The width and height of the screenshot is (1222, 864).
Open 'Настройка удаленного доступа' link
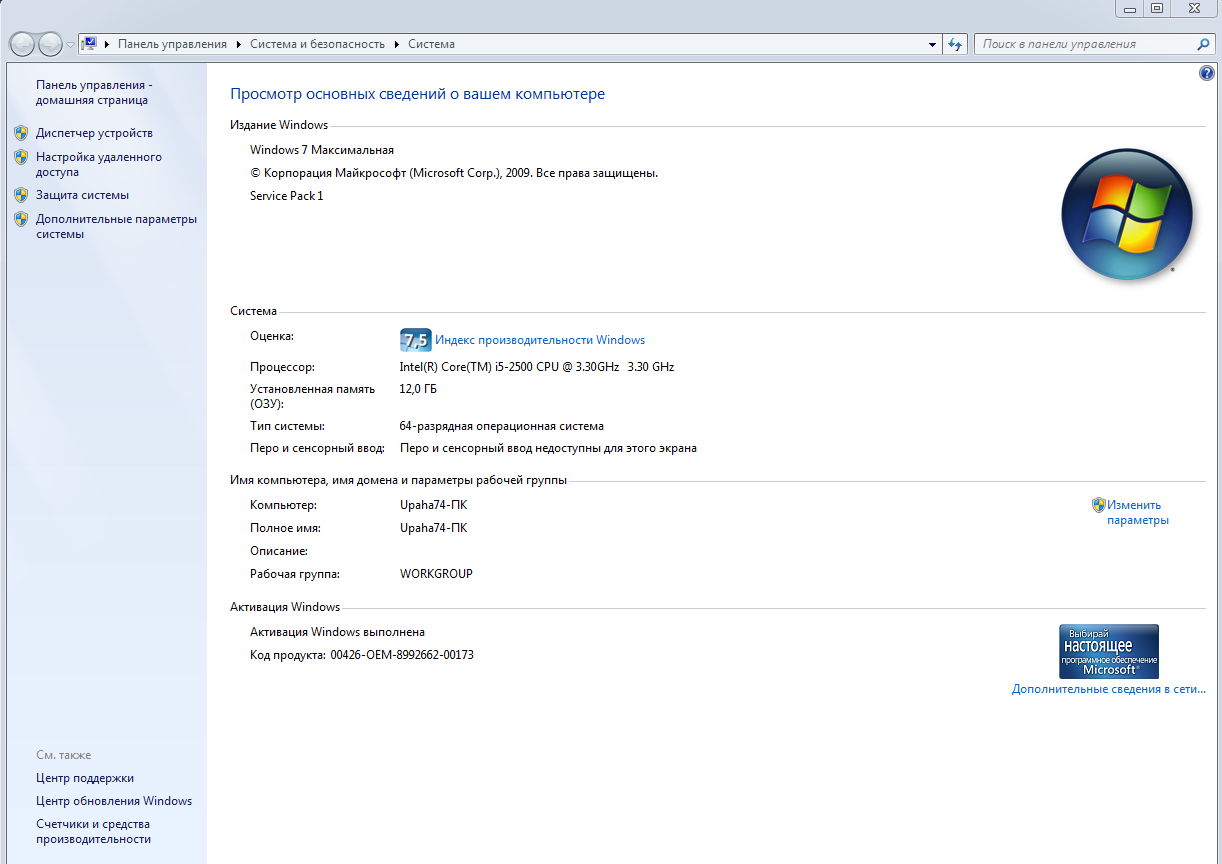click(x=99, y=164)
